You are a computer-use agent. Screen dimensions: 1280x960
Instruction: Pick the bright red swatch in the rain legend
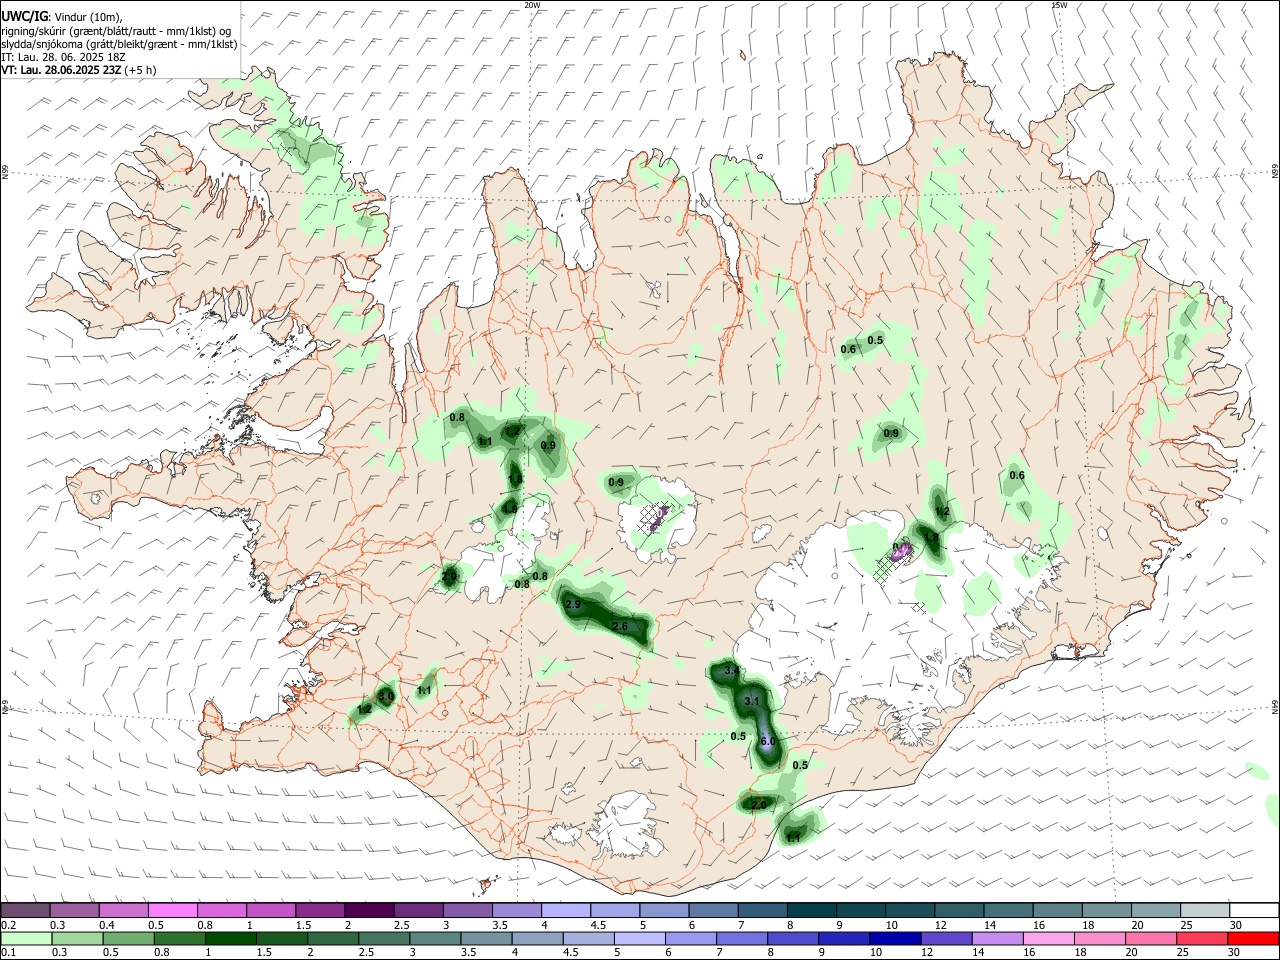pyautogui.click(x=1254, y=938)
